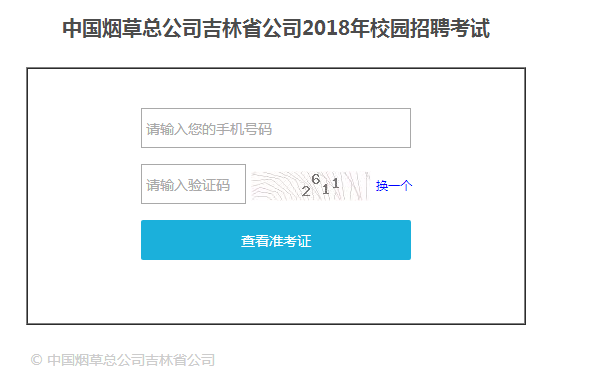Image resolution: width=597 pixels, height=379 pixels.
Task: Click the page title heading text
Action: tap(276, 28)
